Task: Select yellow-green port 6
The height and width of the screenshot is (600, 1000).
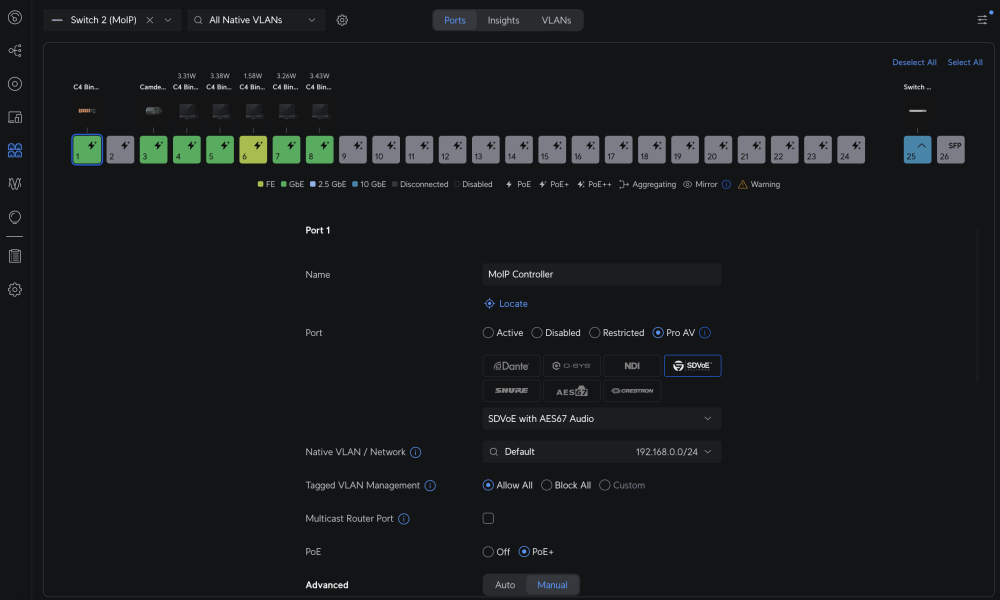Action: (x=253, y=150)
